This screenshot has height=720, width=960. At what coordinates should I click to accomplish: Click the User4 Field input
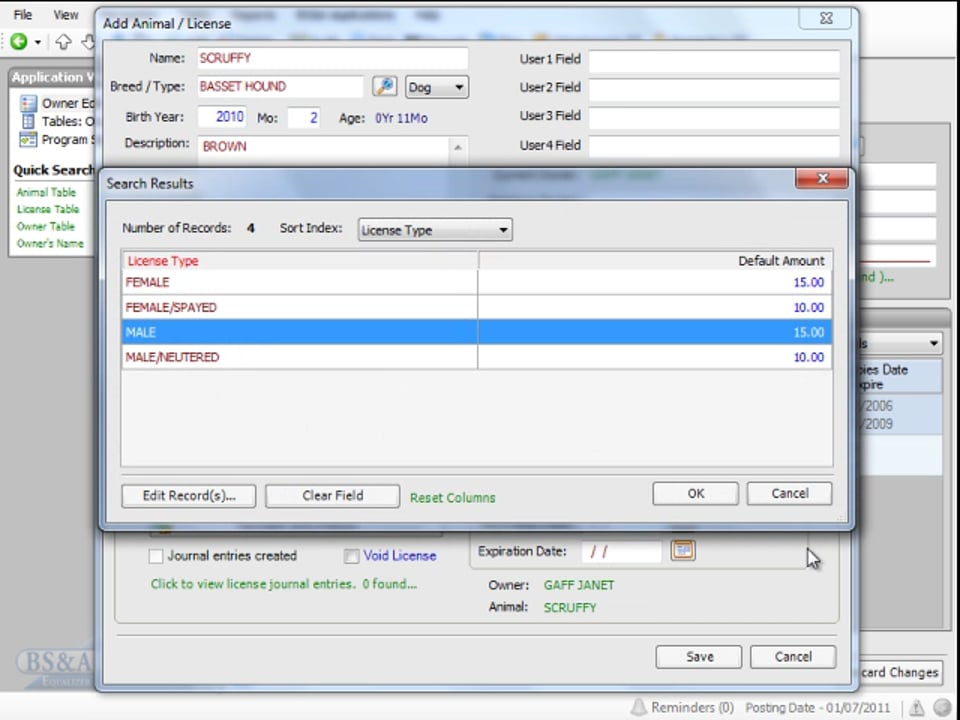click(714, 146)
